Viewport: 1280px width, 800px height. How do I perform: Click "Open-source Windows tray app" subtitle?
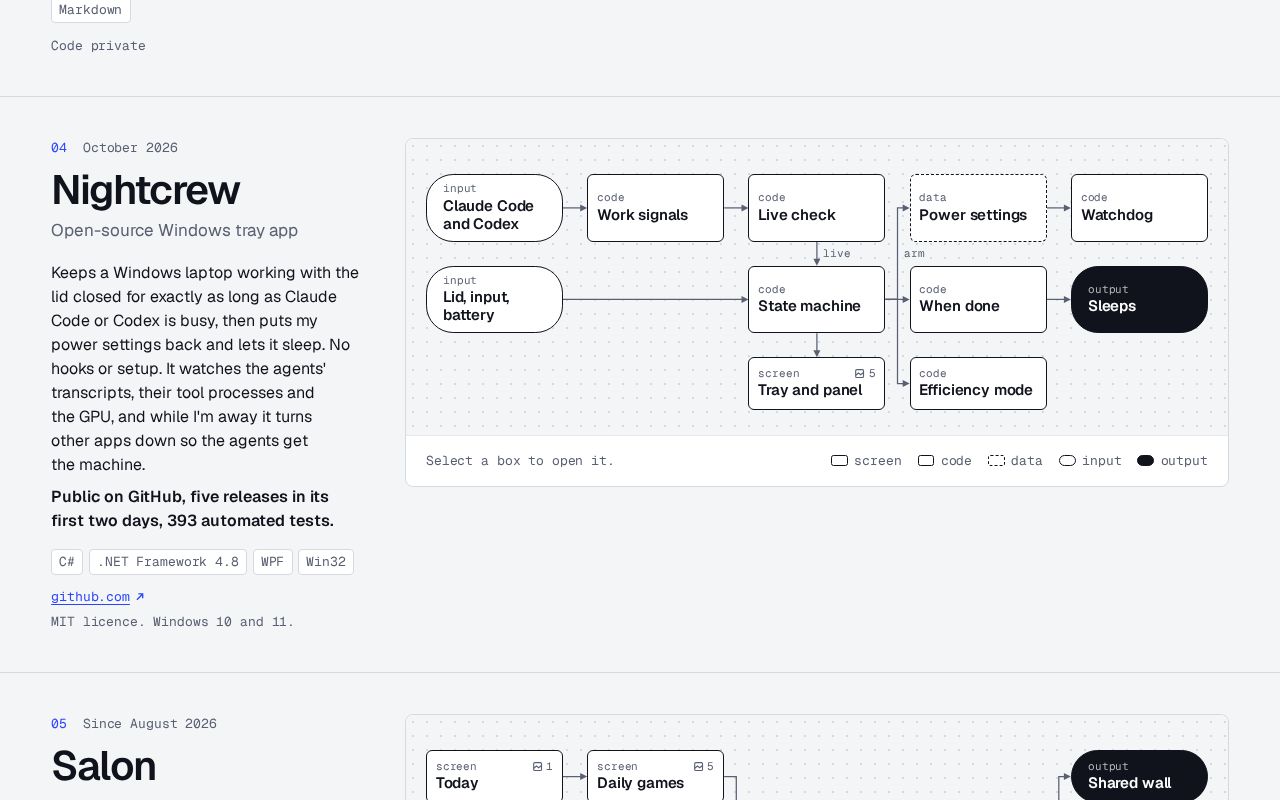175,230
